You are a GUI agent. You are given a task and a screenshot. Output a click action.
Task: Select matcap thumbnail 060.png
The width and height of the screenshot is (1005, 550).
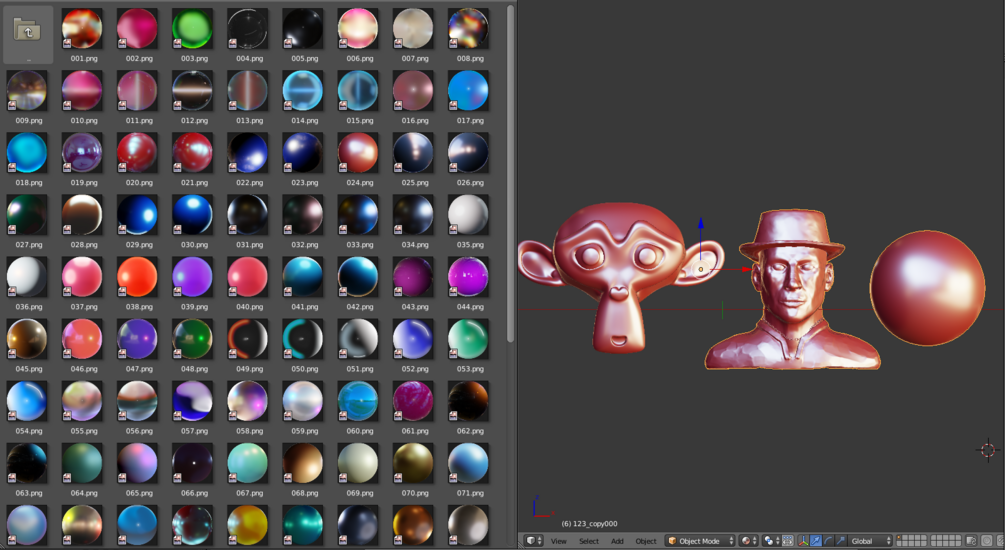coord(358,401)
